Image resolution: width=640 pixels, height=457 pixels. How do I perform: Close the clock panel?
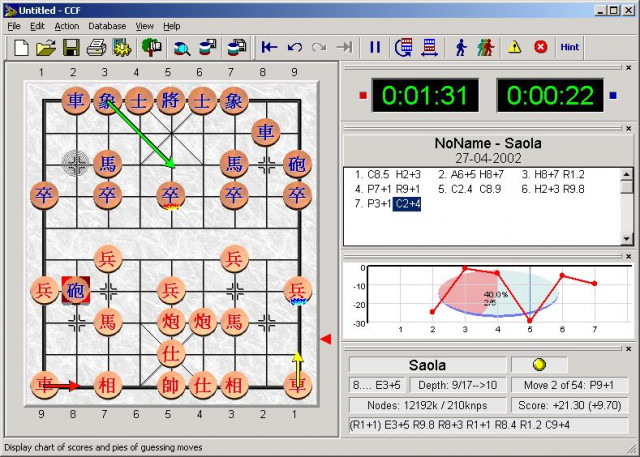click(629, 68)
